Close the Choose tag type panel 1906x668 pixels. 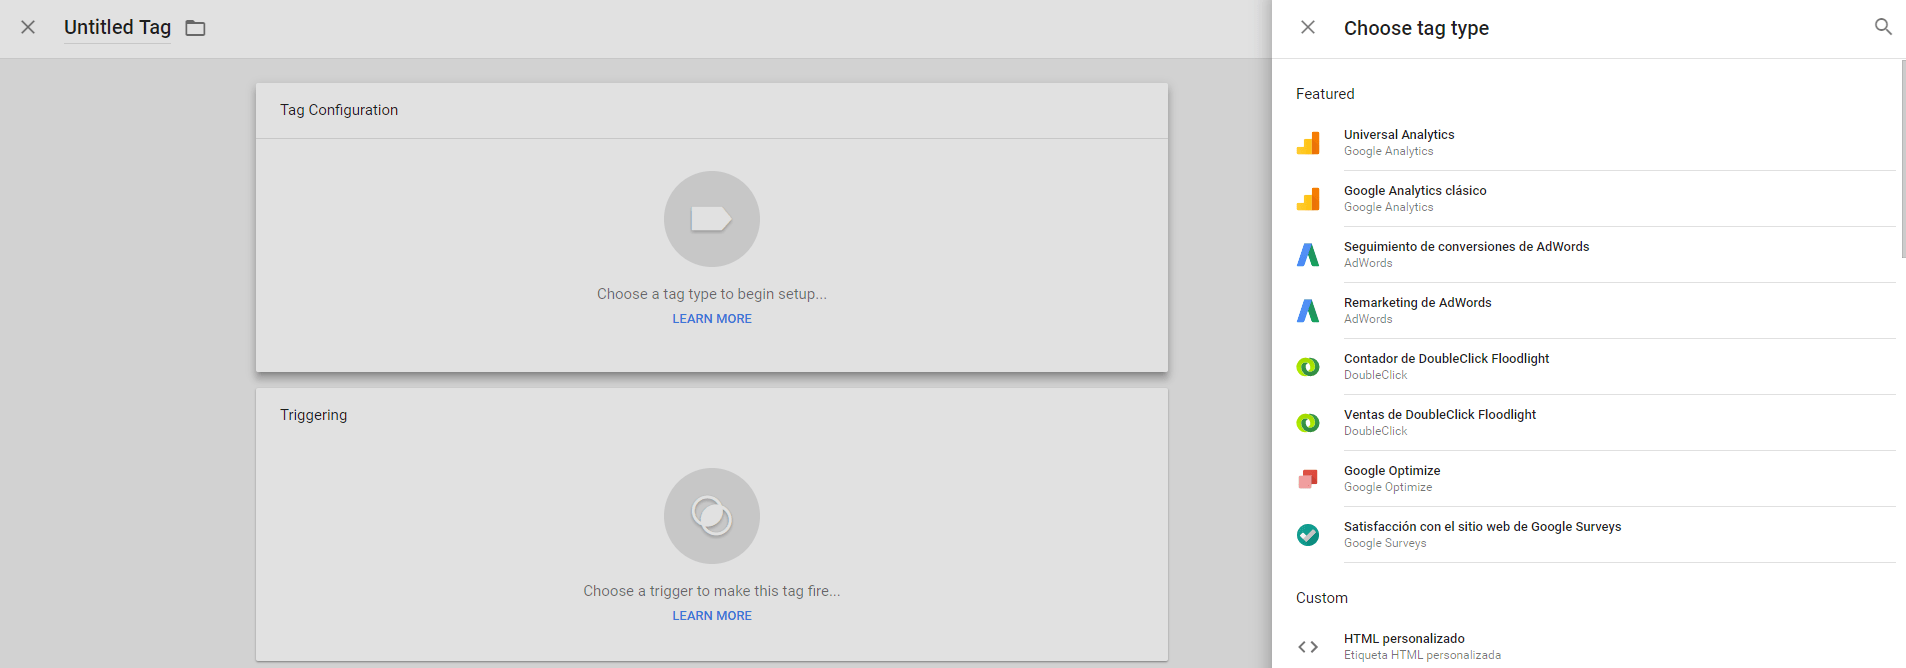click(x=1308, y=27)
